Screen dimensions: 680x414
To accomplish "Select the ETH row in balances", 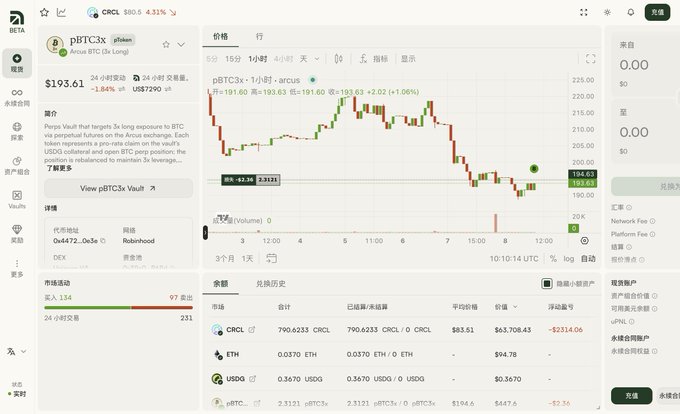I will [402, 354].
